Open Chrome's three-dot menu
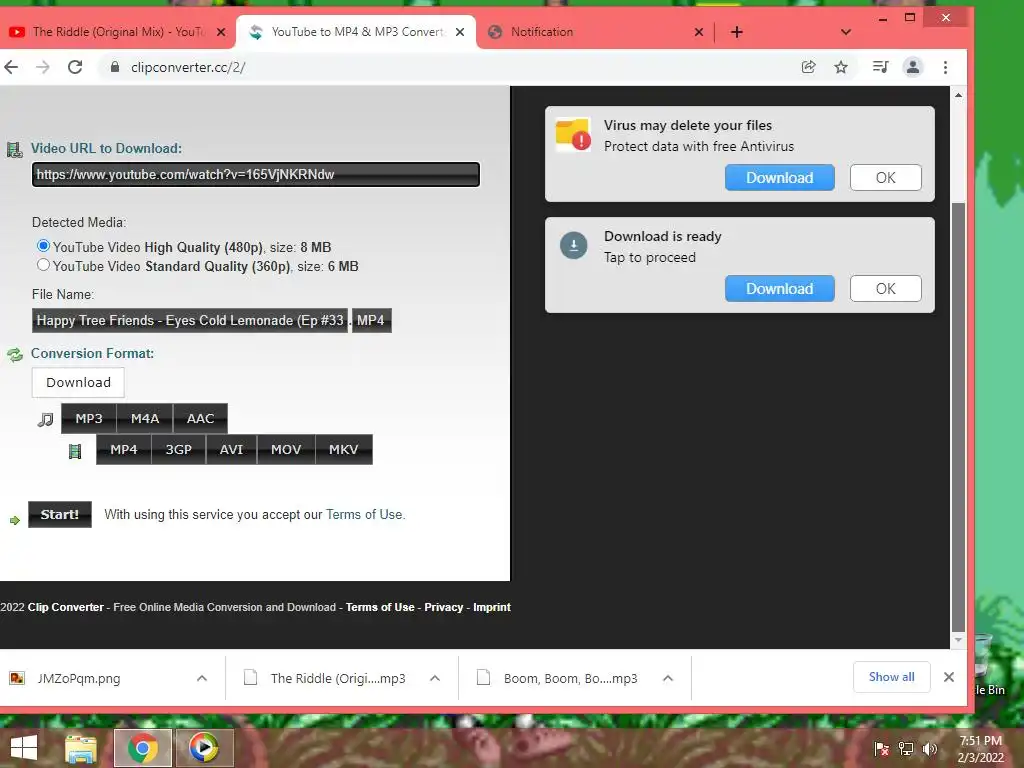 click(945, 67)
